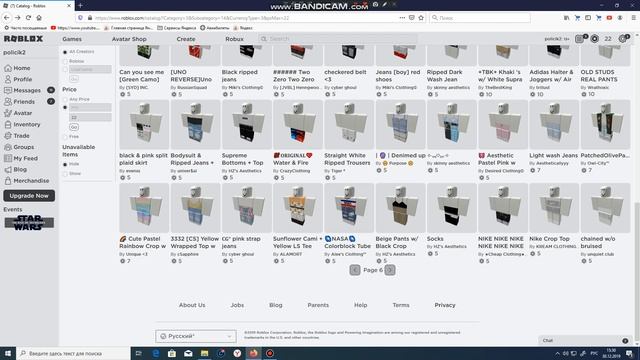Open the Terms footer link
Image resolution: width=640 pixels, height=360 pixels.
(401, 305)
